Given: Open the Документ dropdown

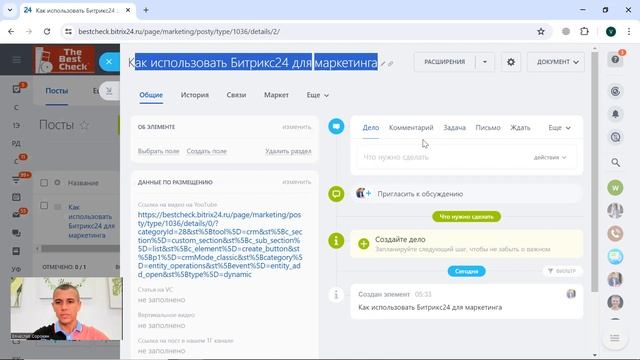Looking at the screenshot, I should coord(556,62).
